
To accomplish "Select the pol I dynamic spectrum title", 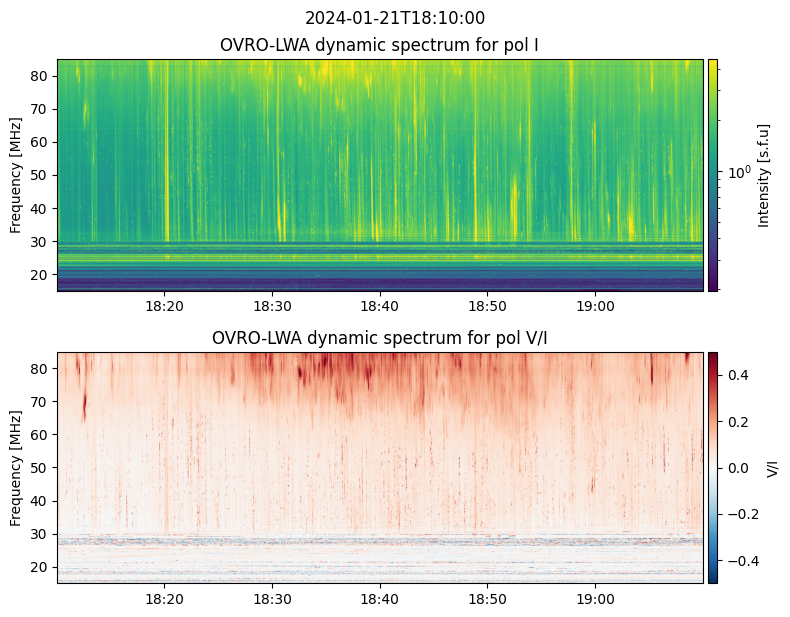I will click(x=380, y=45).
